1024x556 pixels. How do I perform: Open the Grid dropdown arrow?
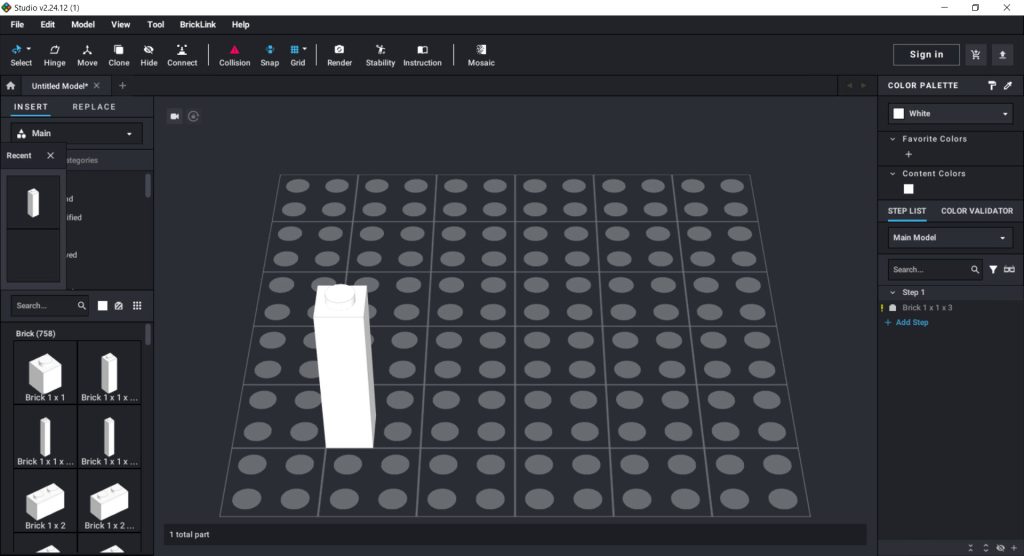coord(305,49)
